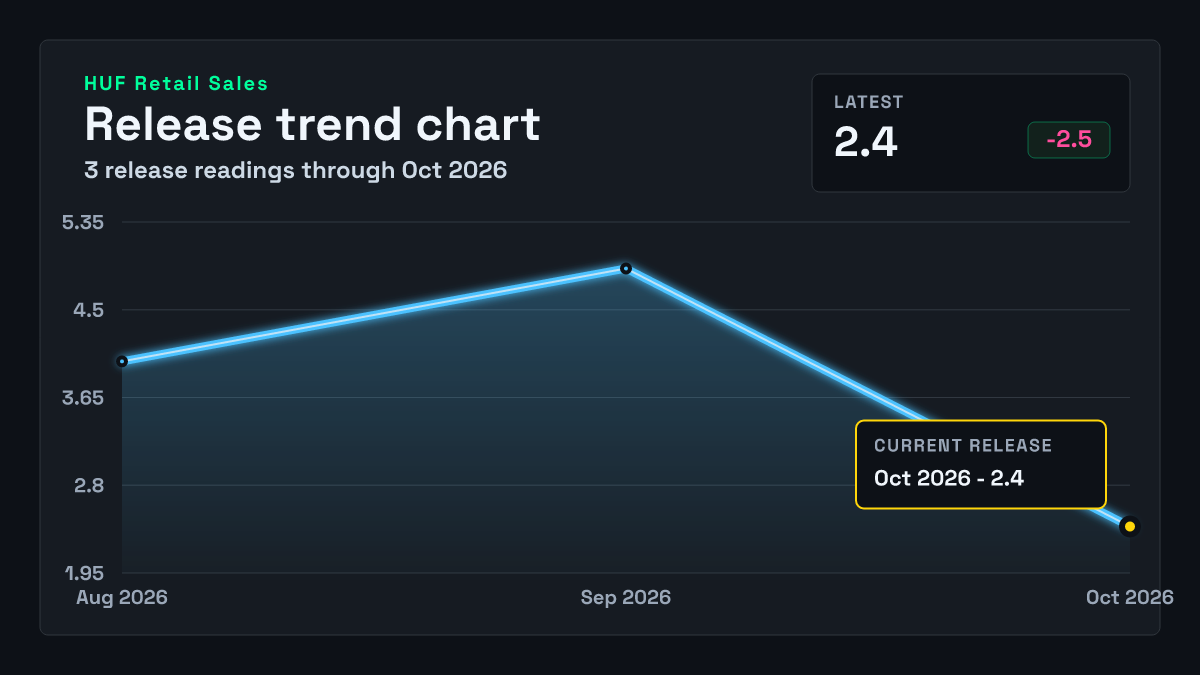1200x675 pixels.
Task: Click the 3.65 y-axis label
Action: tap(83, 398)
